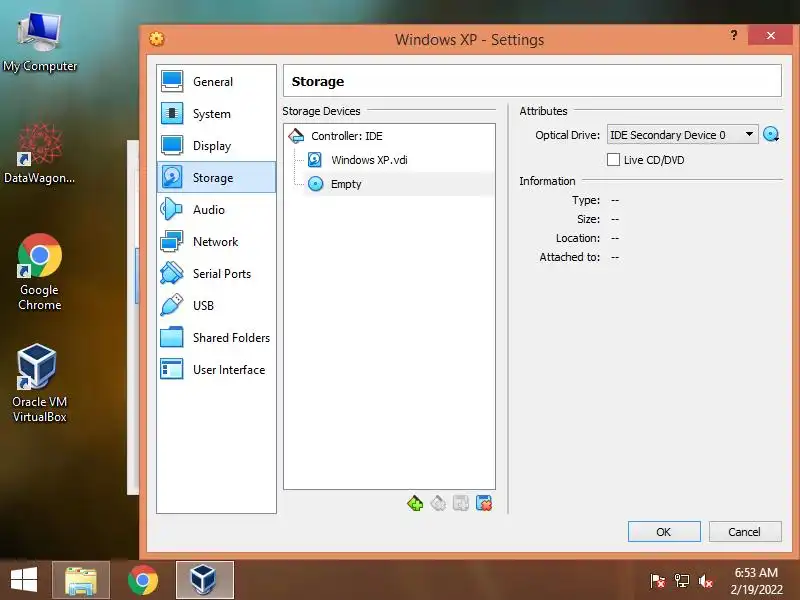800x600 pixels.
Task: Click the Serial Ports connector icon
Action: [171, 273]
